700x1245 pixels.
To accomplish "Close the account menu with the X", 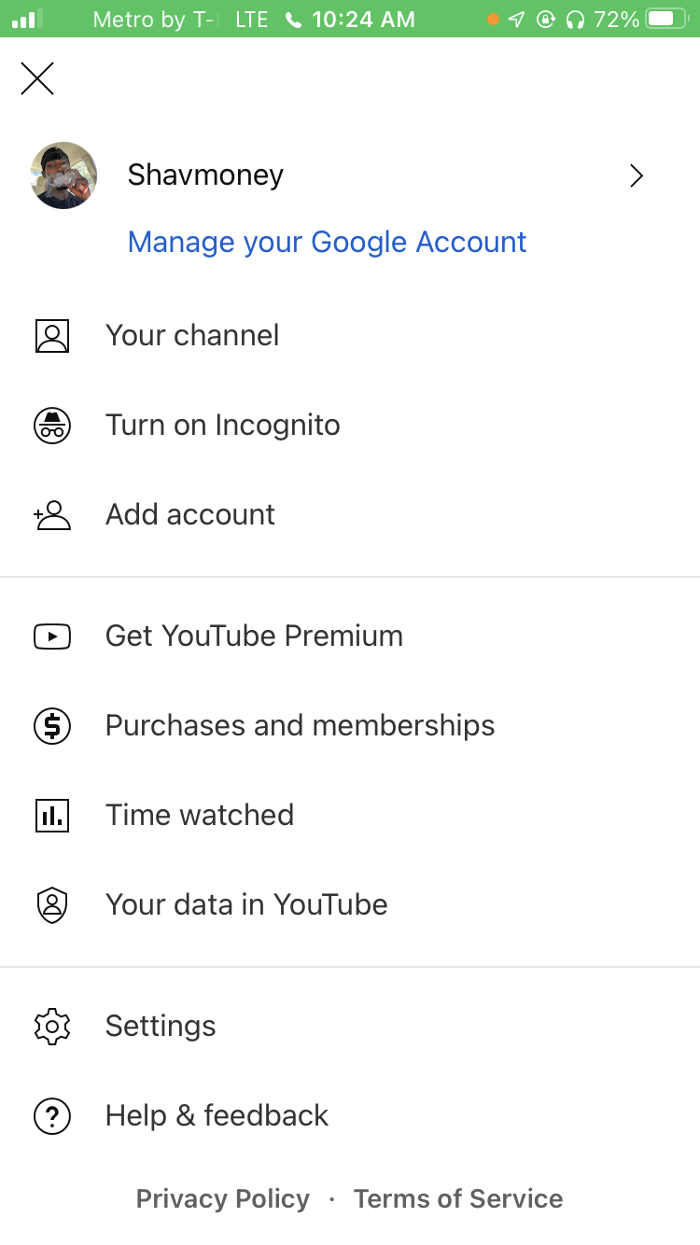I will (x=38, y=78).
